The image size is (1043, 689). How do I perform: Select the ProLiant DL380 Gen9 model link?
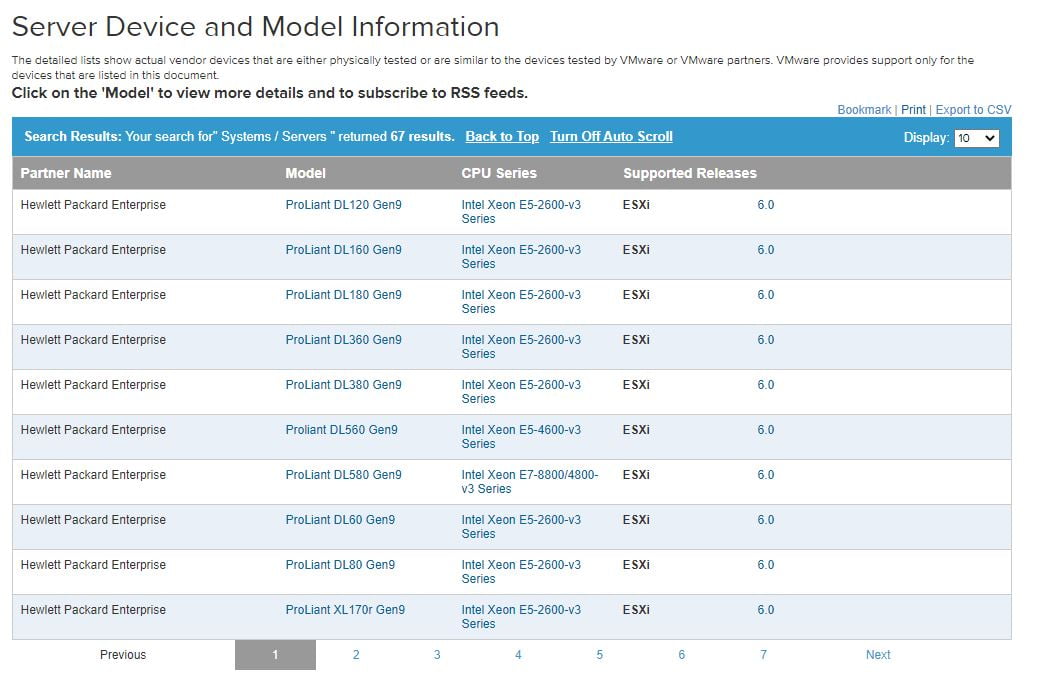click(x=343, y=385)
